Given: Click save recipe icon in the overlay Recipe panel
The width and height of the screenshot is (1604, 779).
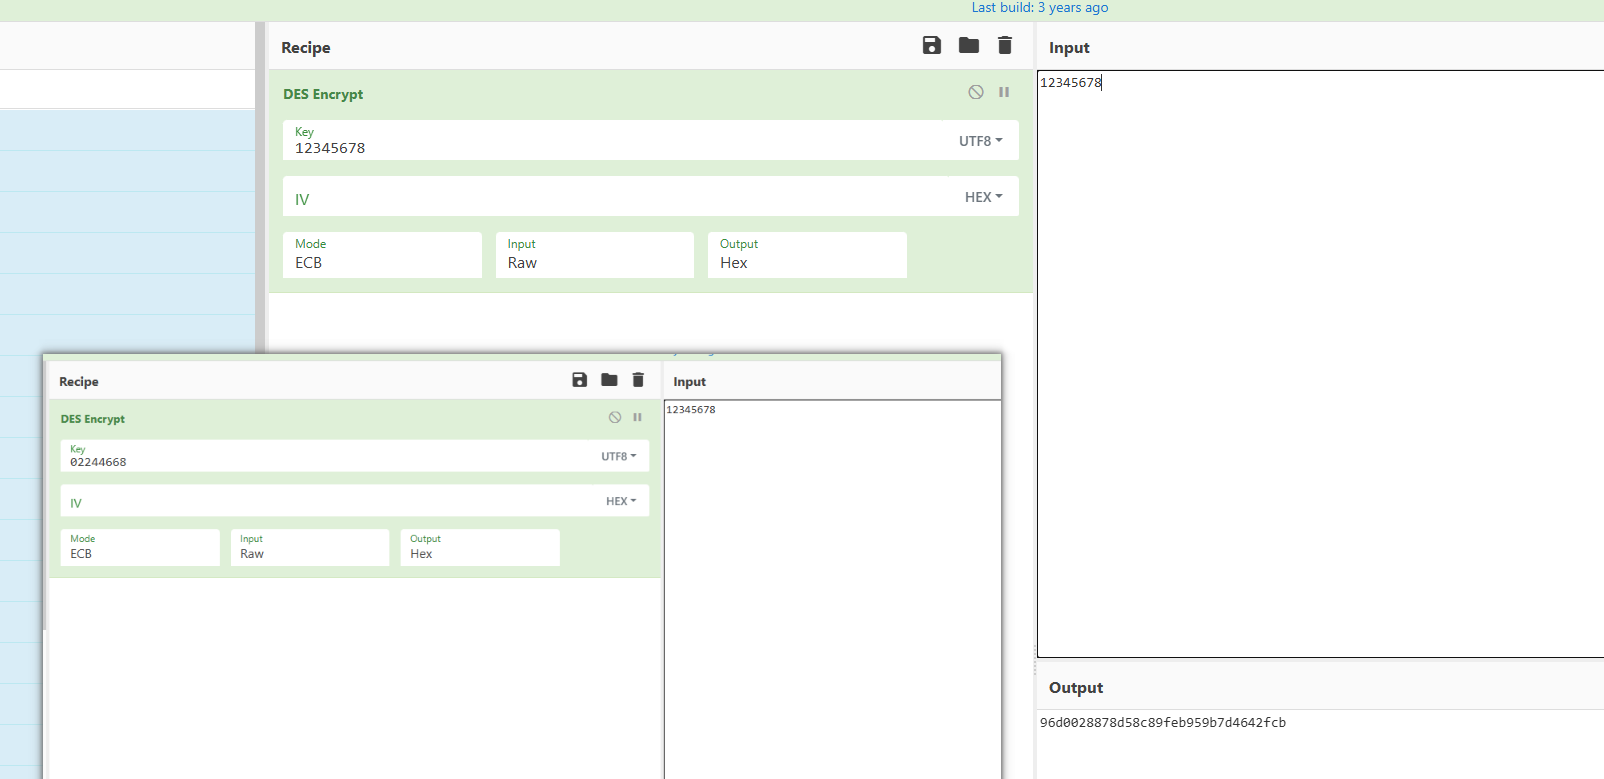Looking at the screenshot, I should tap(579, 380).
